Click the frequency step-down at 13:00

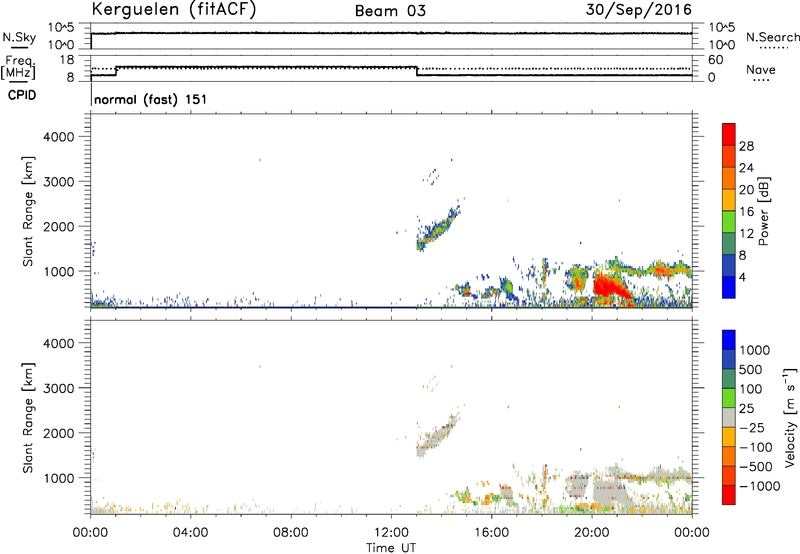(x=417, y=71)
